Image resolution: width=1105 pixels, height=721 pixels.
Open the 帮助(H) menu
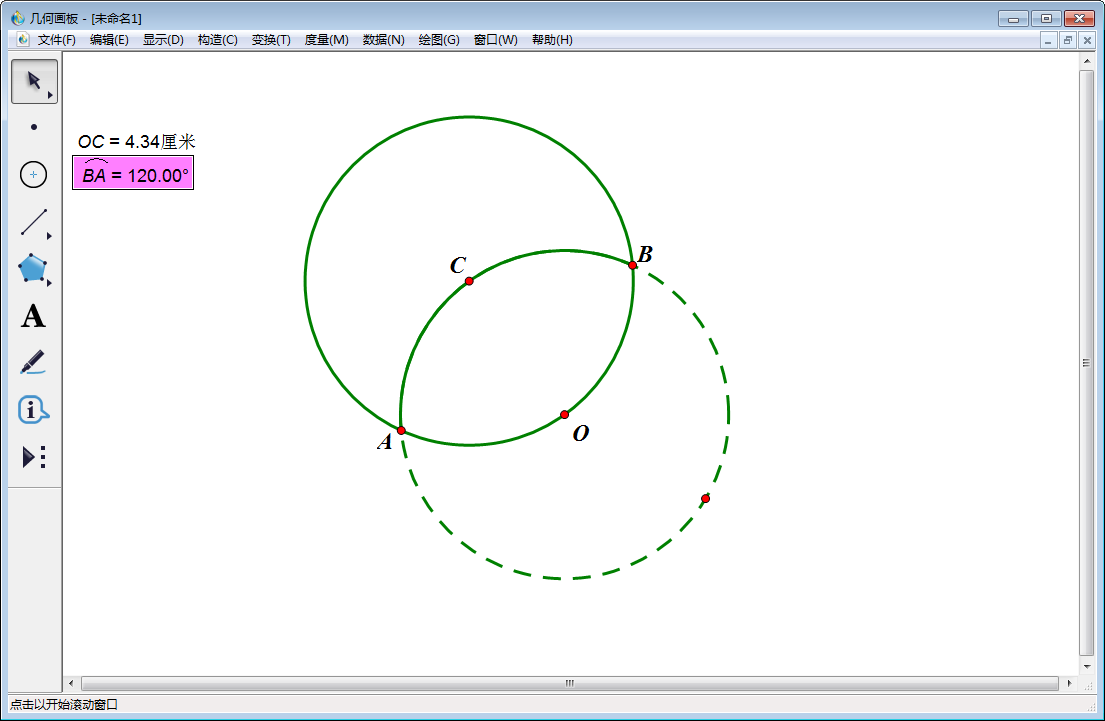point(552,39)
